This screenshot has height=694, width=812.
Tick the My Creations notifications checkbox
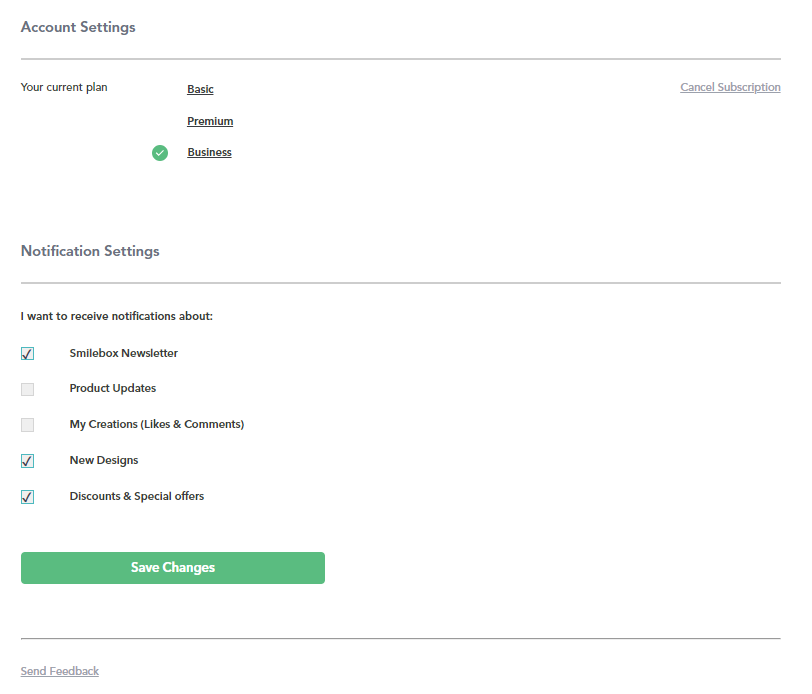(27, 425)
